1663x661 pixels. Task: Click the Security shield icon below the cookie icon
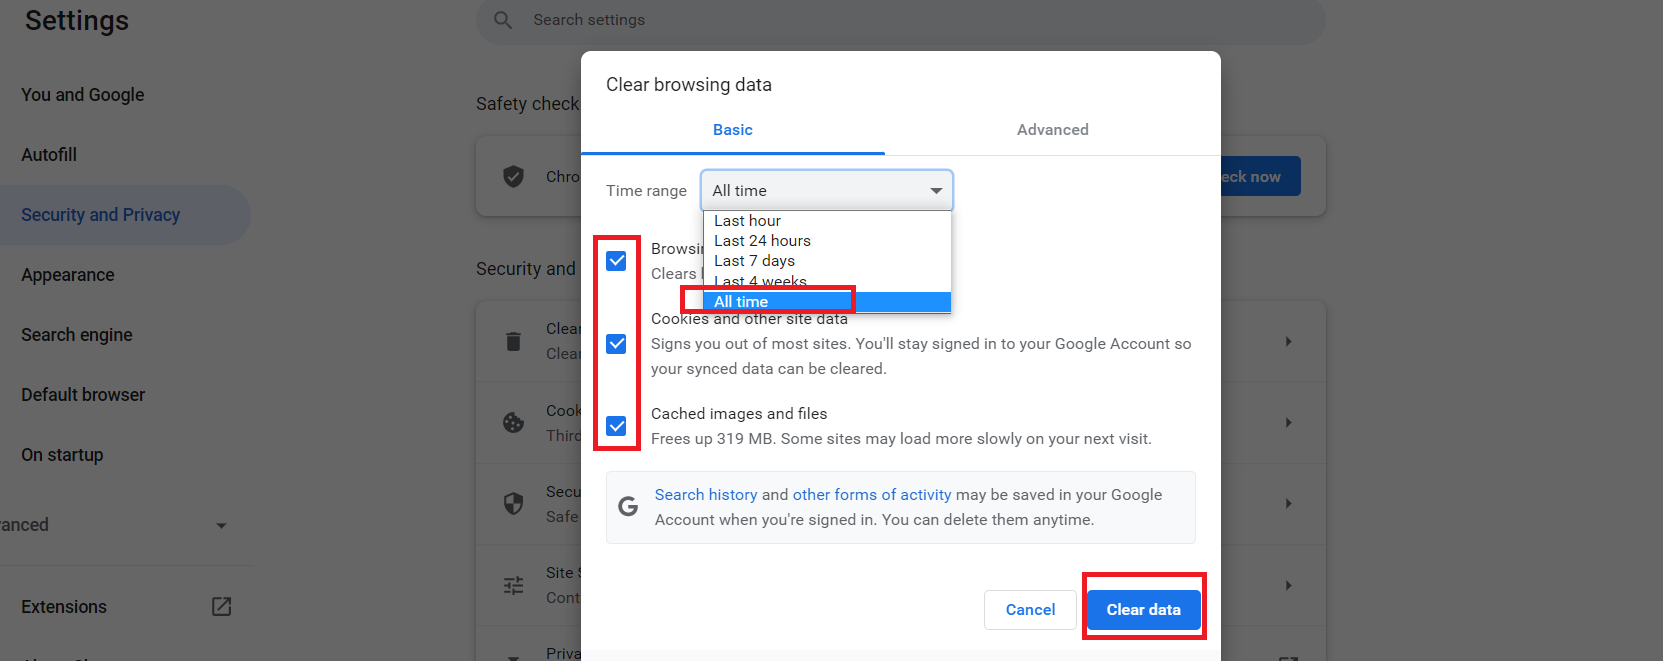[x=513, y=503]
